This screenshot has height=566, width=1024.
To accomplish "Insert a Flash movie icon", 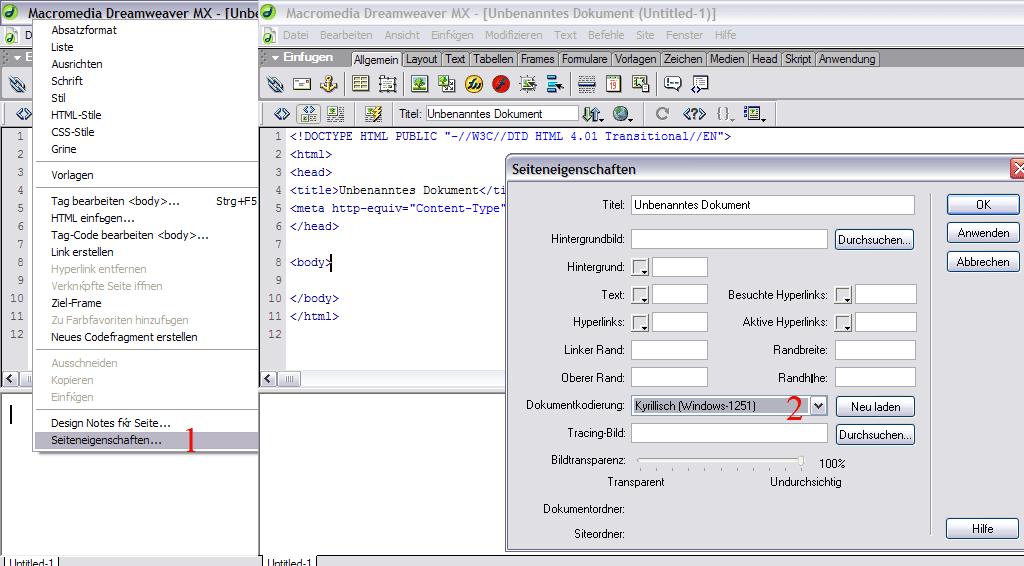I will pos(501,84).
